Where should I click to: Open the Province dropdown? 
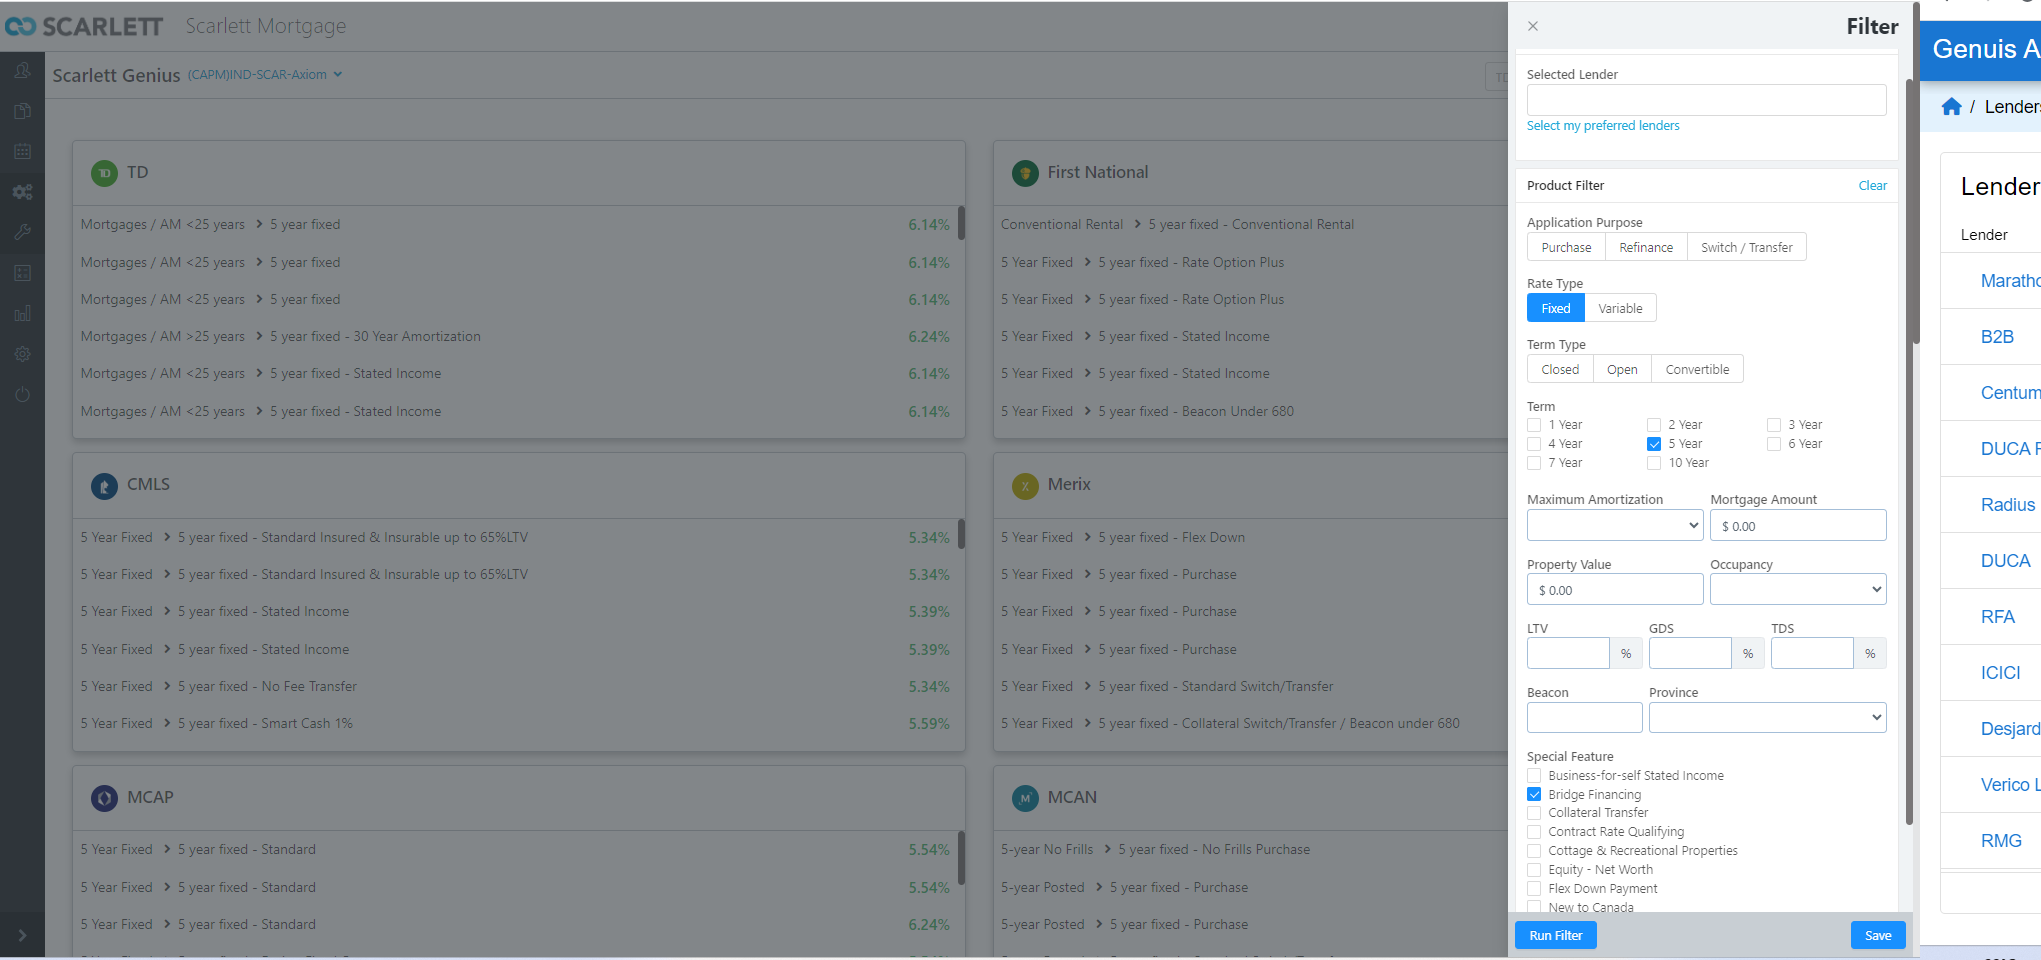[1767, 717]
